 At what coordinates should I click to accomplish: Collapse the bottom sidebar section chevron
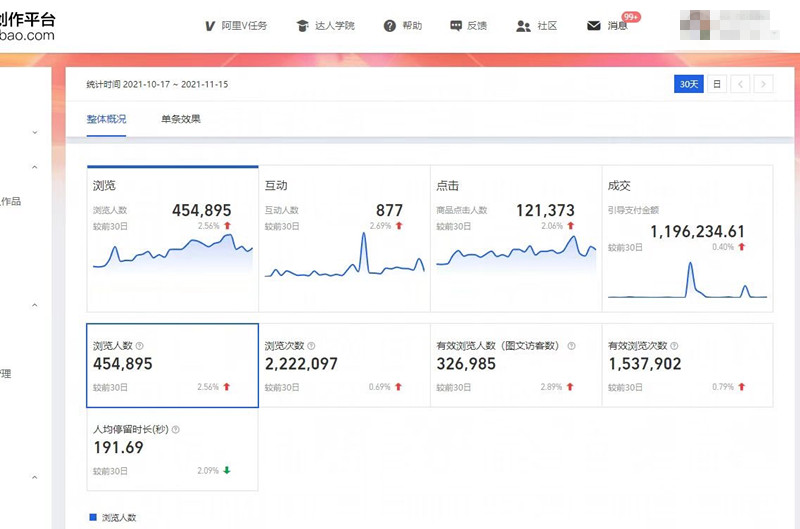tap(35, 477)
